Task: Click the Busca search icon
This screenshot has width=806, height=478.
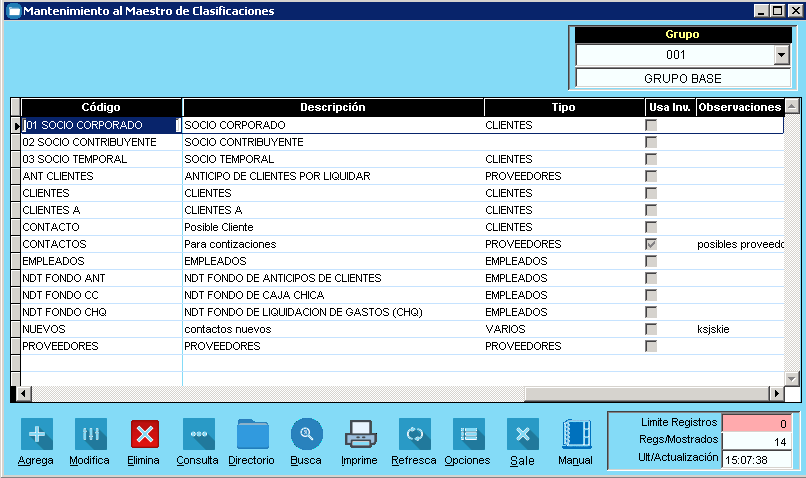Action: 306,434
